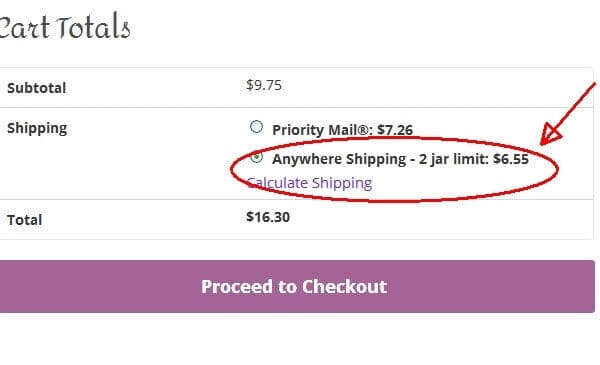Click the Subtotal row label
Image resolution: width=600 pixels, height=365 pixels.
[x=37, y=88]
